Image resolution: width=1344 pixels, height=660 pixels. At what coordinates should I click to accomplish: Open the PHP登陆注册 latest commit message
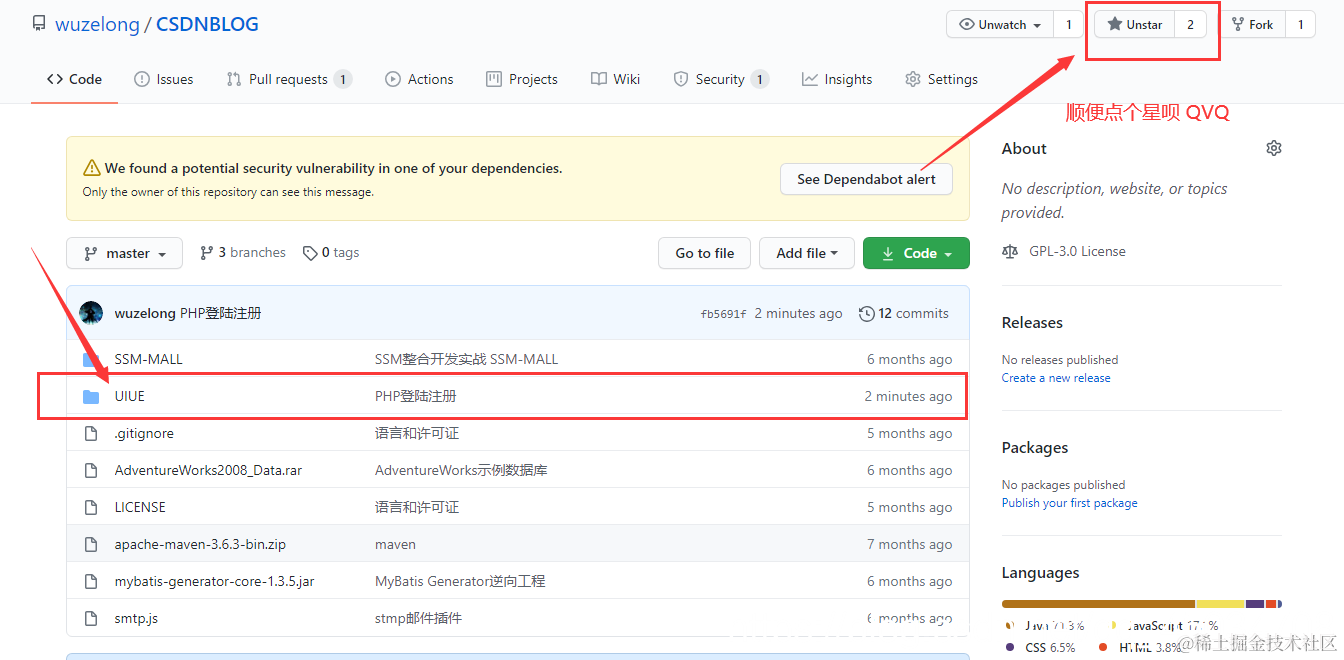[221, 313]
